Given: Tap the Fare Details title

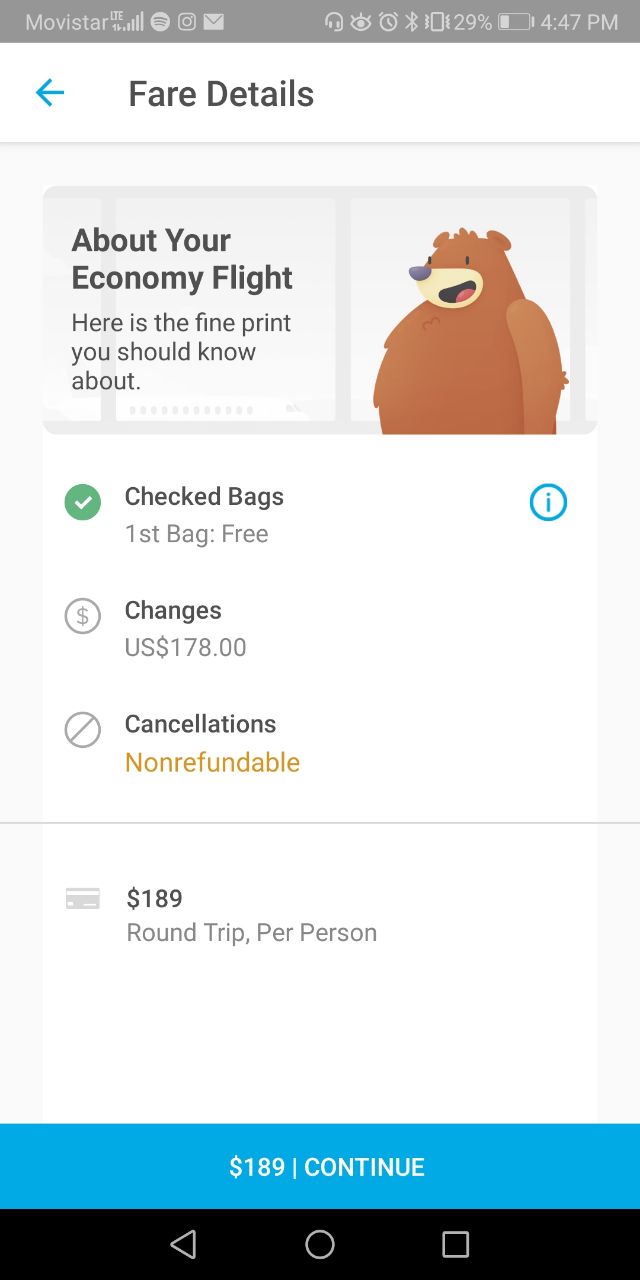Looking at the screenshot, I should pos(221,94).
